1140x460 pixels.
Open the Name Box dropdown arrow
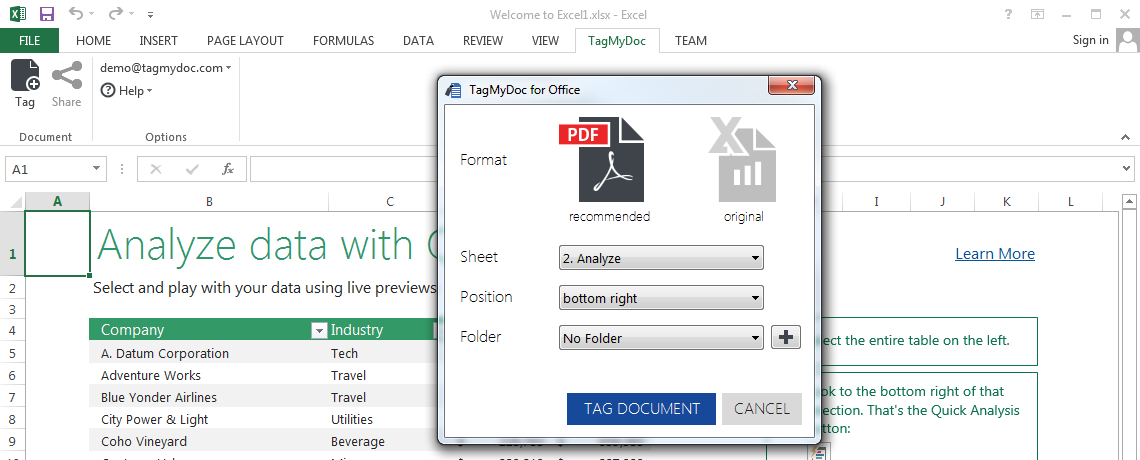point(97,169)
